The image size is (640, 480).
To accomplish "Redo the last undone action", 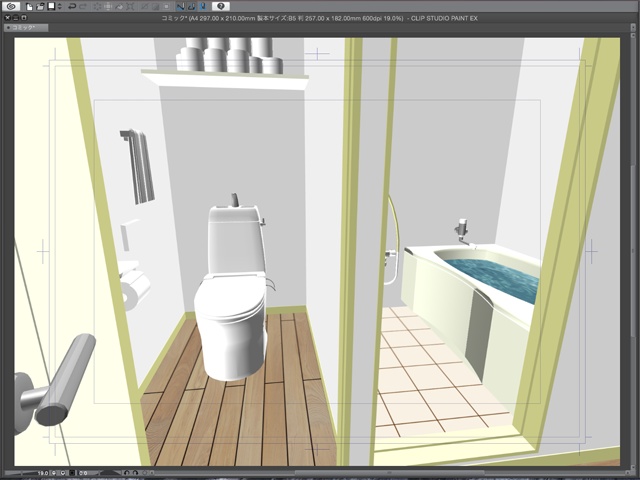I will (x=83, y=7).
